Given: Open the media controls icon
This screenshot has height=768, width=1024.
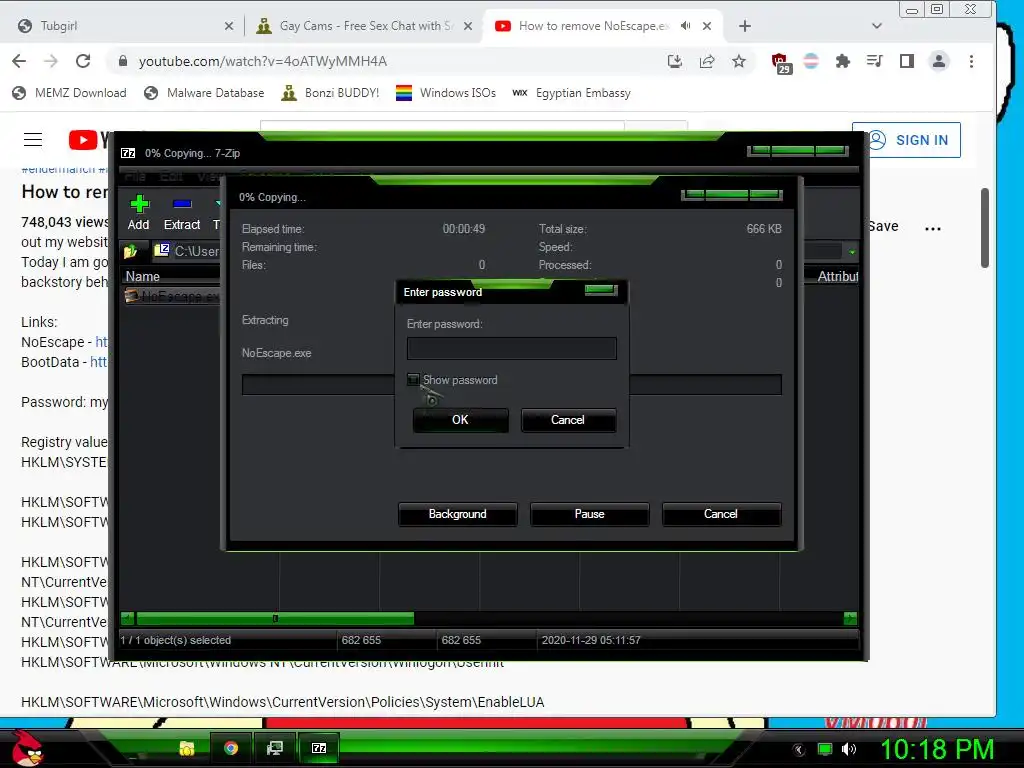Looking at the screenshot, I should click(874, 61).
